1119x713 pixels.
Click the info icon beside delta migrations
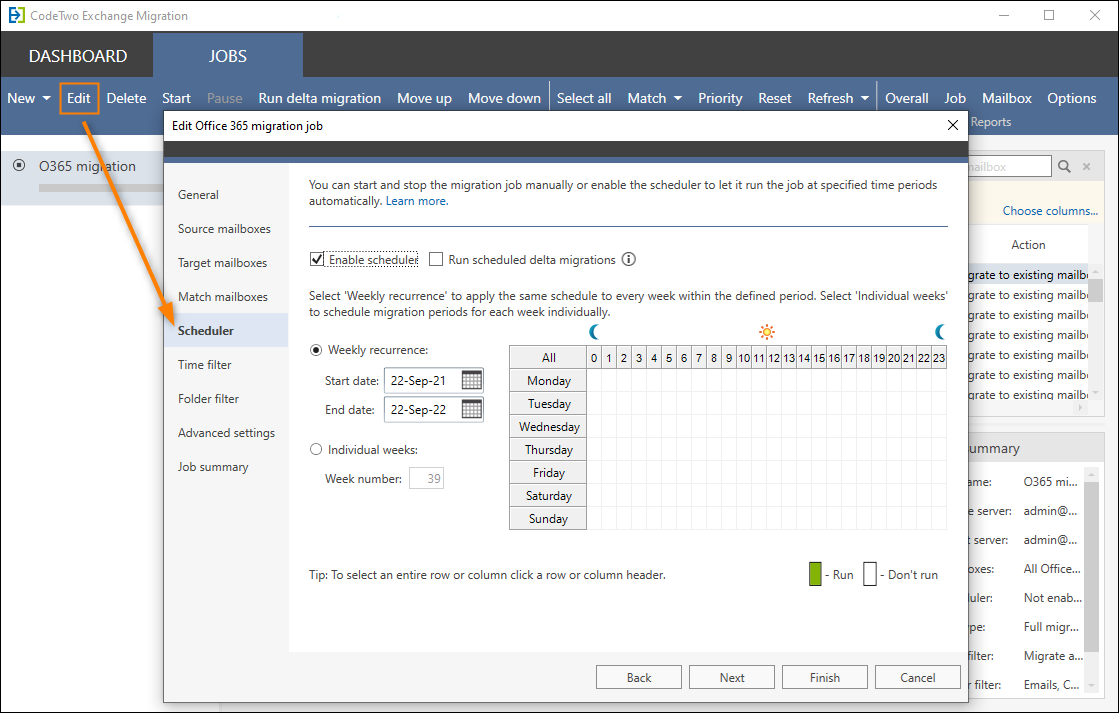[x=629, y=260]
